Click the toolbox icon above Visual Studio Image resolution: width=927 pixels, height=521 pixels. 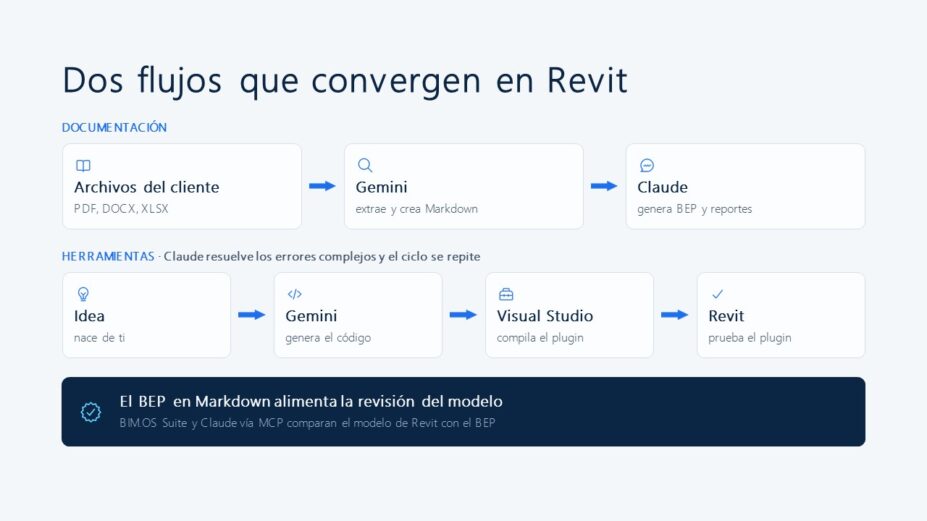(x=506, y=294)
